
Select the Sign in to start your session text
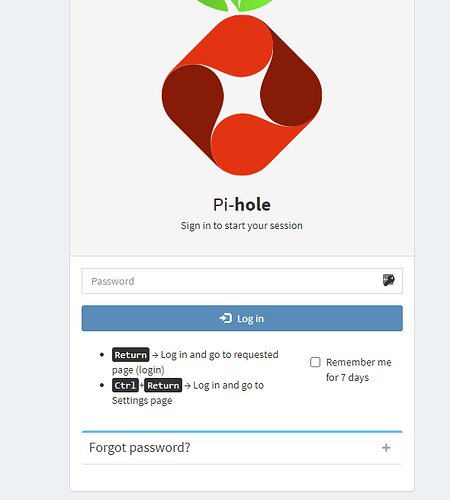pyautogui.click(x=242, y=226)
